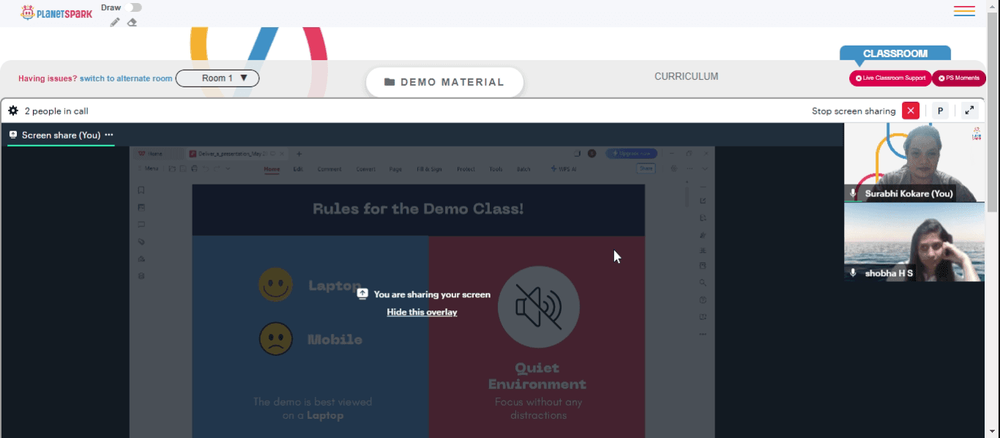Click the PS Moments button
This screenshot has height=438, width=1000.
coord(959,78)
